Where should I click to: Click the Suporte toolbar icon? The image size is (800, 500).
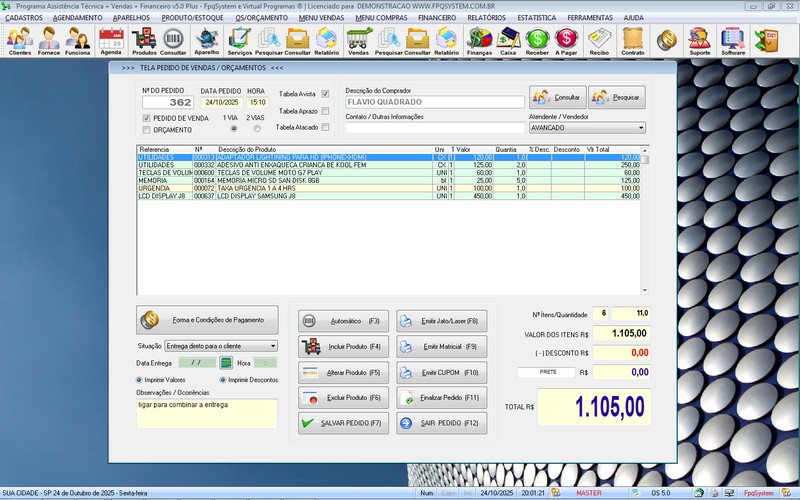(x=700, y=40)
